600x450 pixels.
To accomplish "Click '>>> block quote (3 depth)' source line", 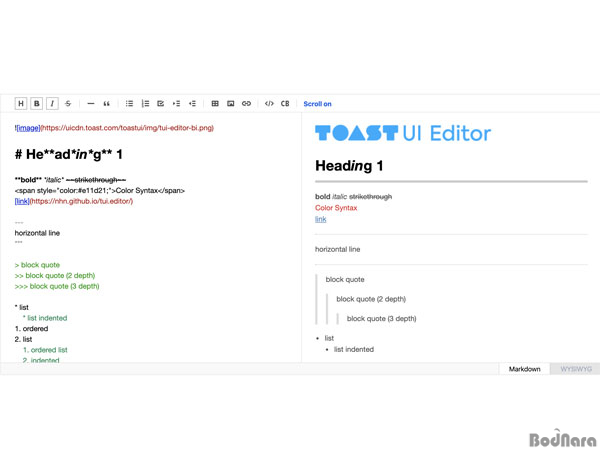I will (x=57, y=286).
